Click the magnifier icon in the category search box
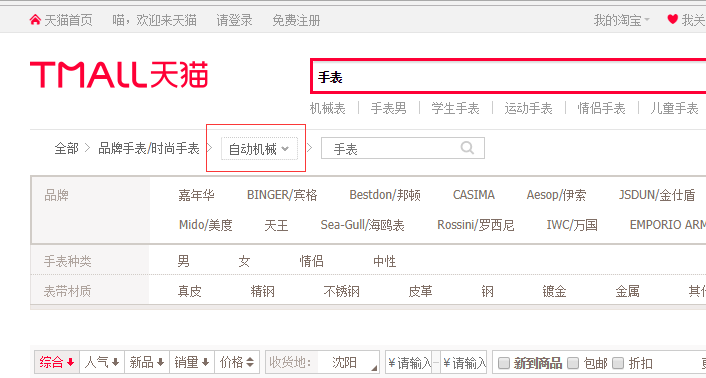Screen dimensions: 706x378 467,148
